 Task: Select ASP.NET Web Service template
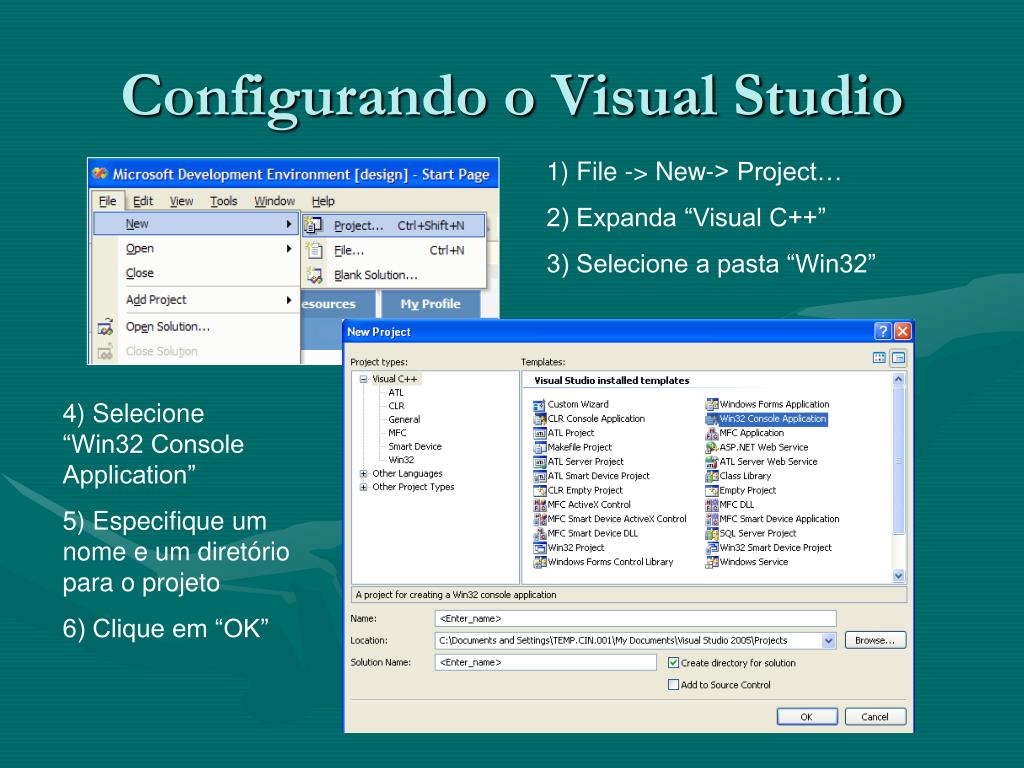[757, 447]
